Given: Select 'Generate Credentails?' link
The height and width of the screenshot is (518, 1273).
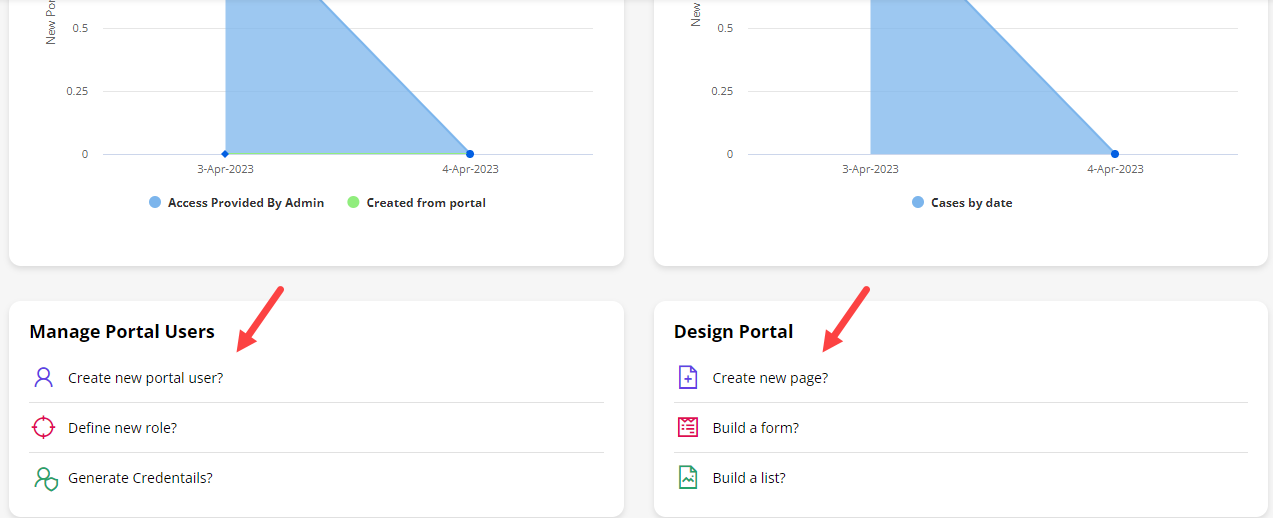Looking at the screenshot, I should tap(140, 478).
